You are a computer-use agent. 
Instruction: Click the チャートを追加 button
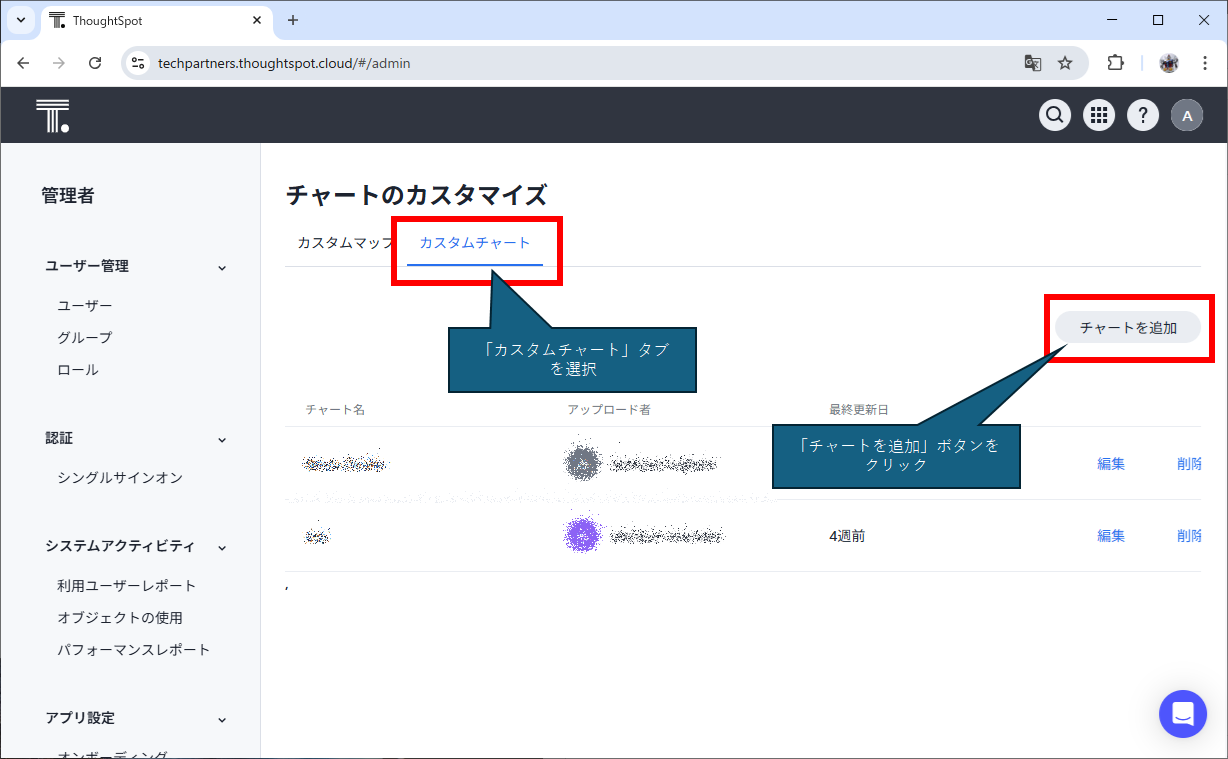[1128, 327]
